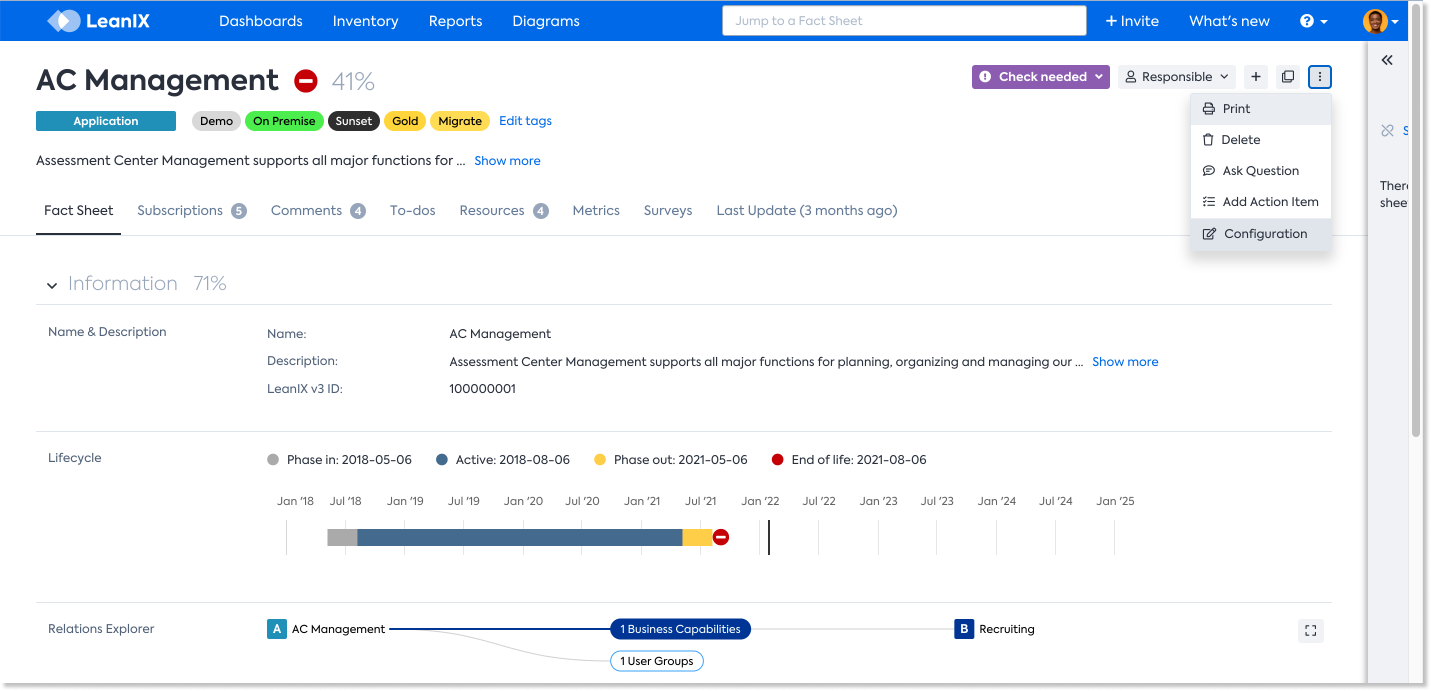
Task: Collapse the Information section chevron
Action: [x=52, y=286]
